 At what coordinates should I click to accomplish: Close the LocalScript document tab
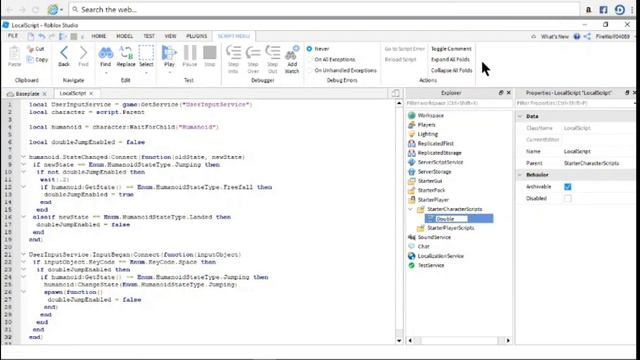pyautogui.click(x=91, y=93)
